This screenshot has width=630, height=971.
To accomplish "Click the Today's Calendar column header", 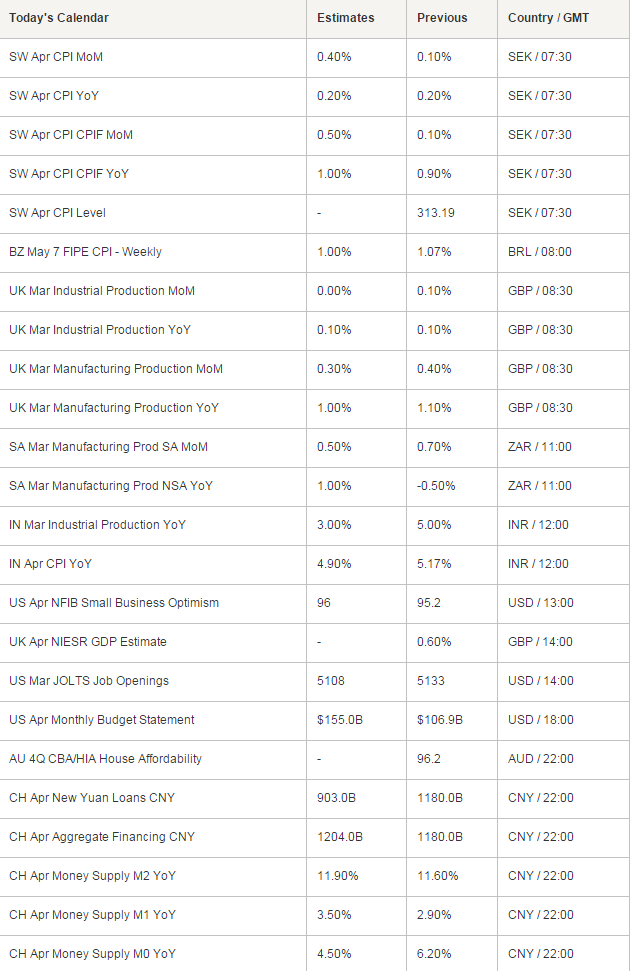I will (59, 18).
